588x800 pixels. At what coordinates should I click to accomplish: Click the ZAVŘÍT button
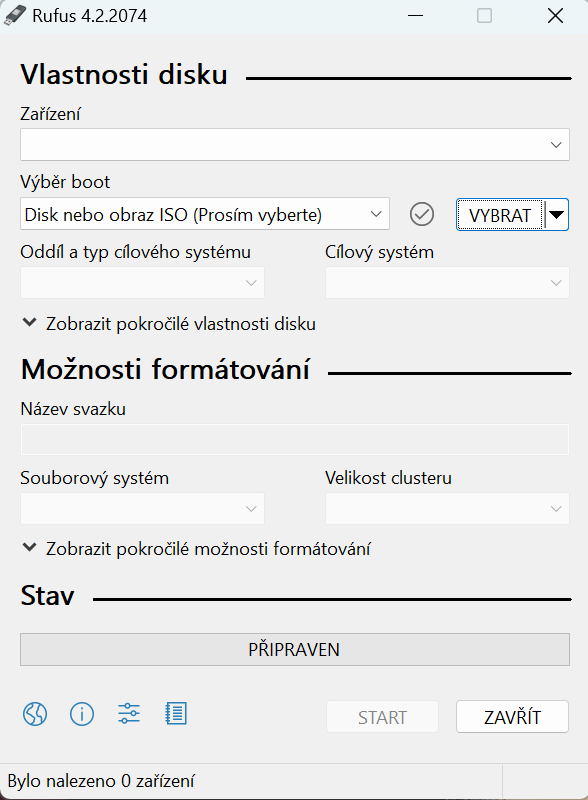point(512,717)
